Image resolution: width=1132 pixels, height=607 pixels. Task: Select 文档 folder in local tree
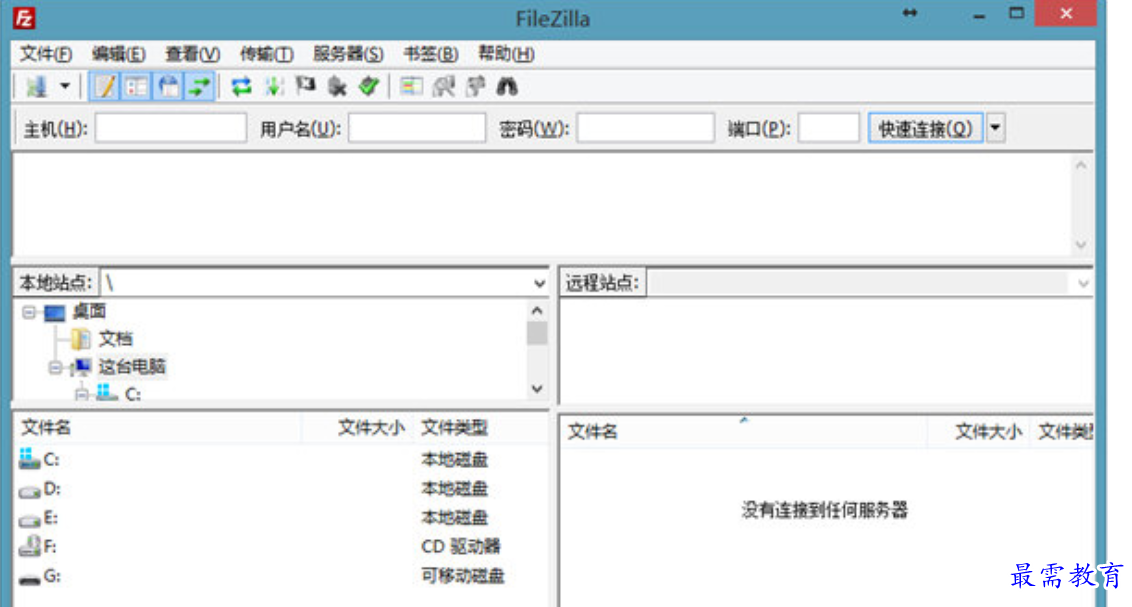pyautogui.click(x=116, y=339)
